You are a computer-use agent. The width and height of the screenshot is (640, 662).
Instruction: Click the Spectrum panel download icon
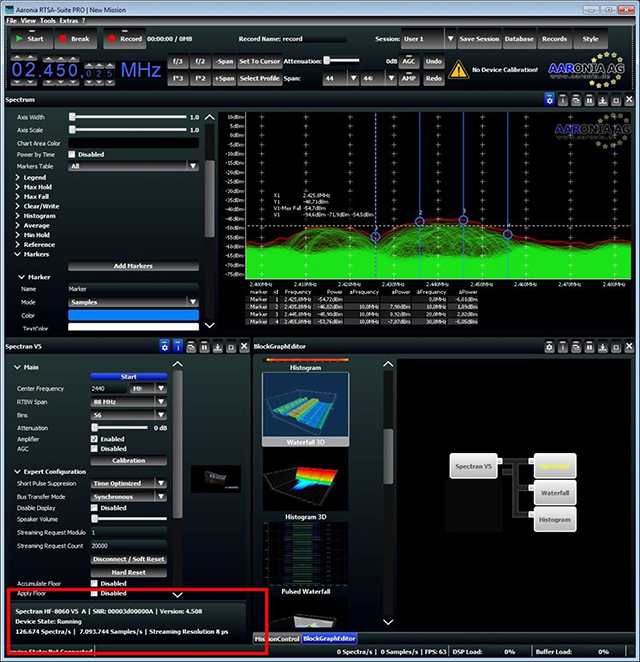603,100
